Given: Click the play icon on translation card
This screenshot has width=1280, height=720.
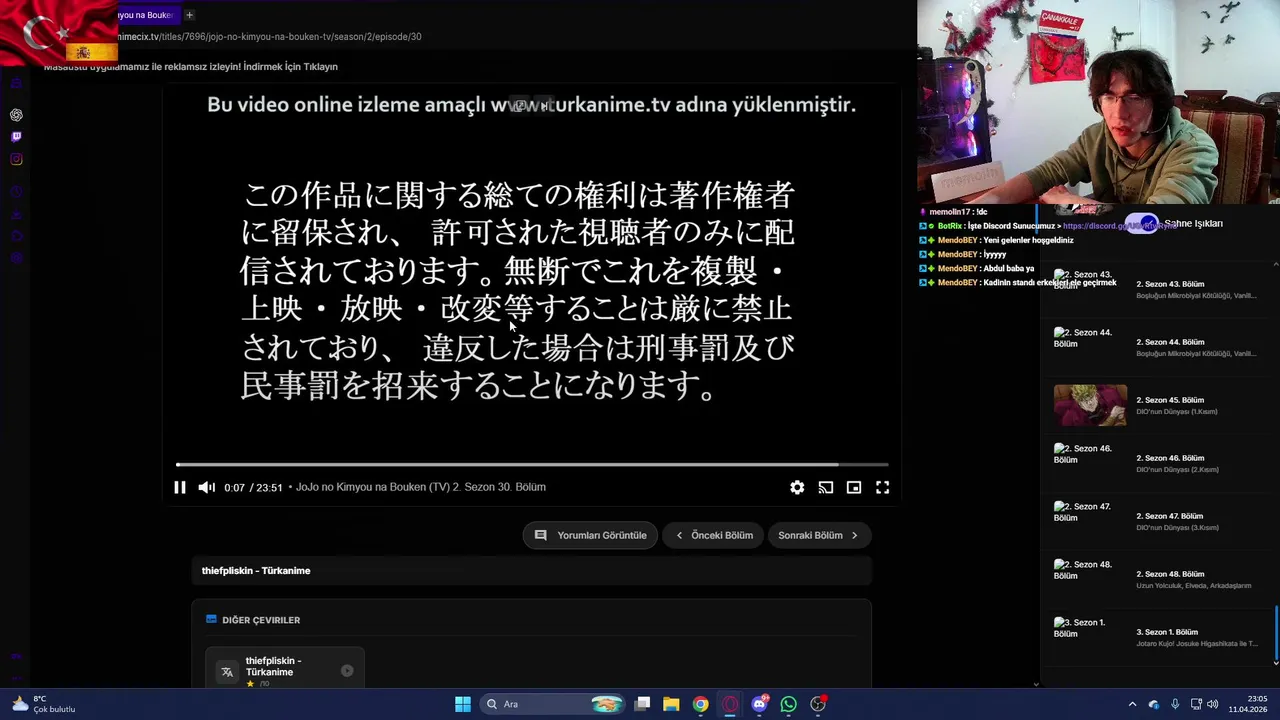Looking at the screenshot, I should click(x=347, y=670).
